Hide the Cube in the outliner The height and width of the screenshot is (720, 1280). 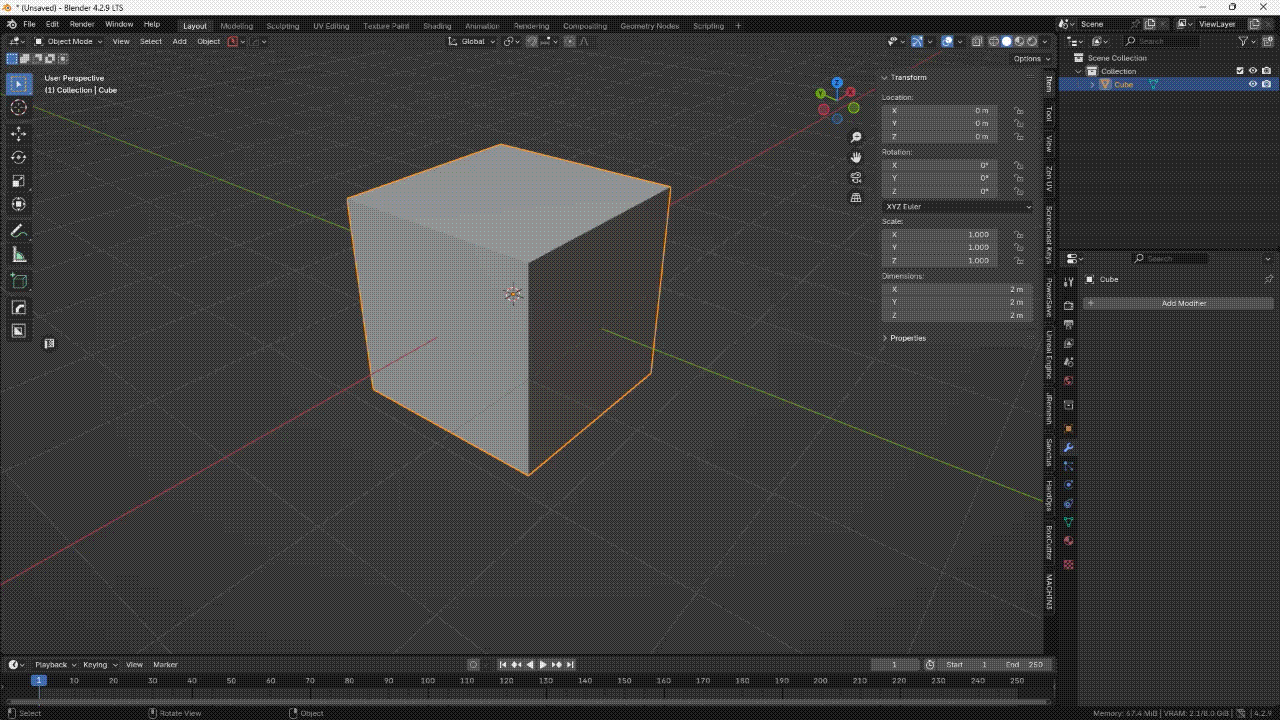coord(1252,85)
